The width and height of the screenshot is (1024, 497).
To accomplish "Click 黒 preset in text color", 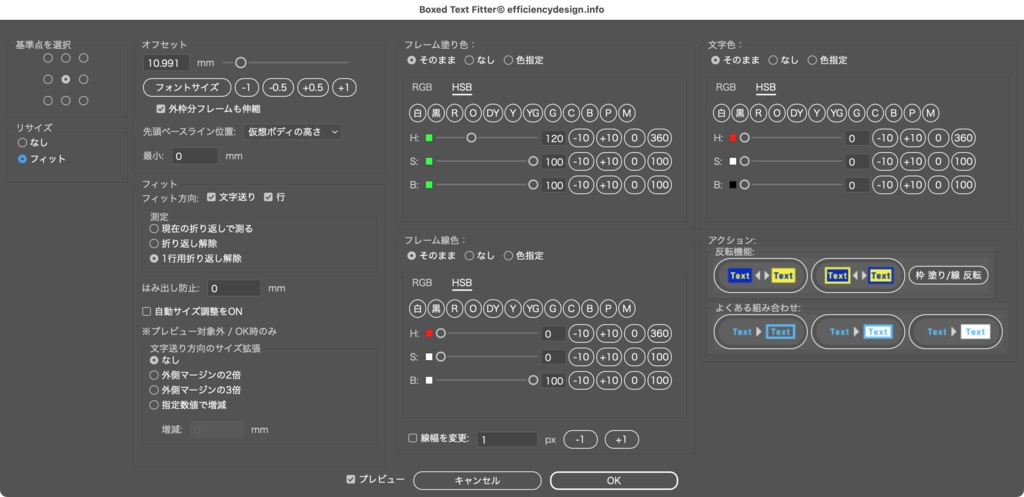I will (740, 114).
